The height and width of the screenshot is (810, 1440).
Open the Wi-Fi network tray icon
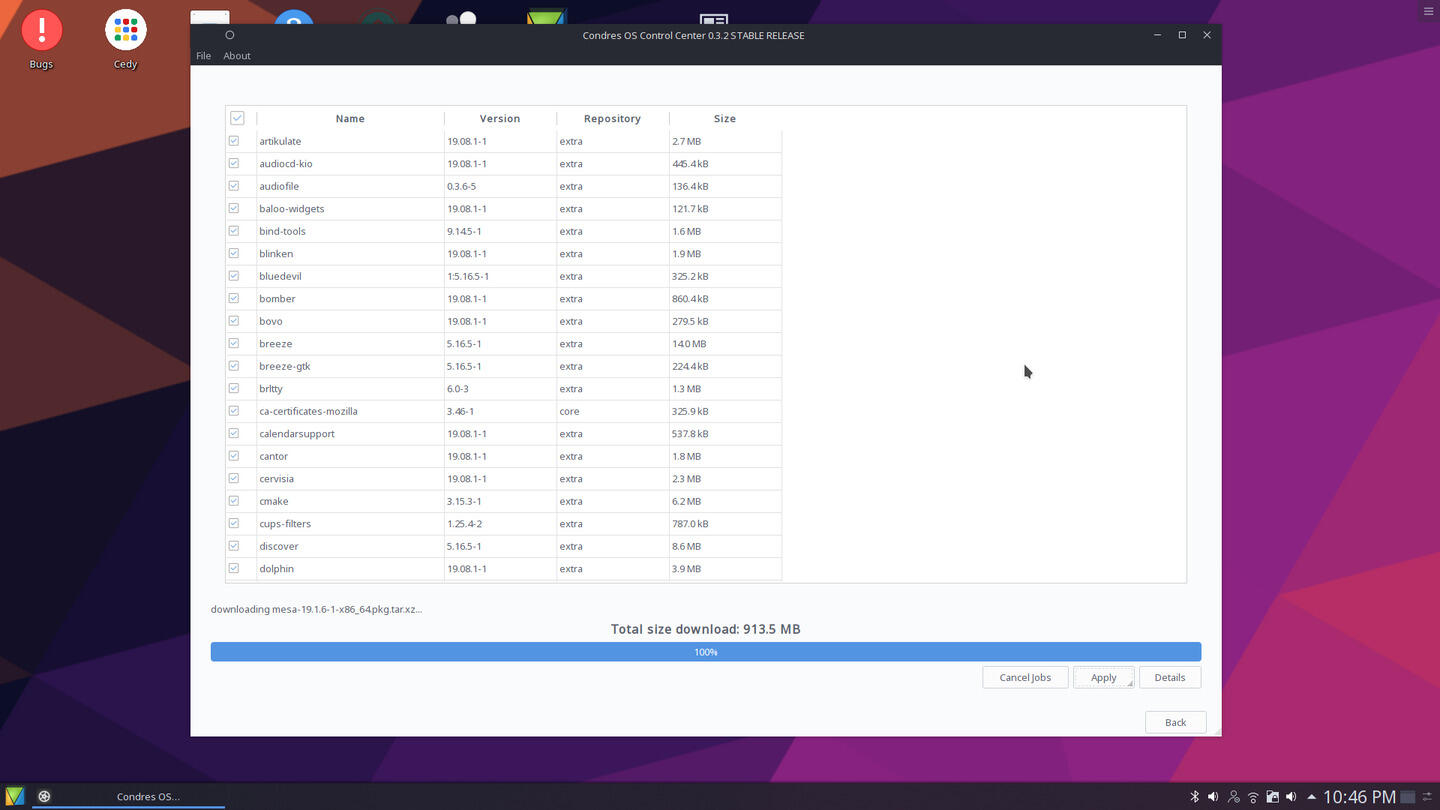pos(1252,797)
